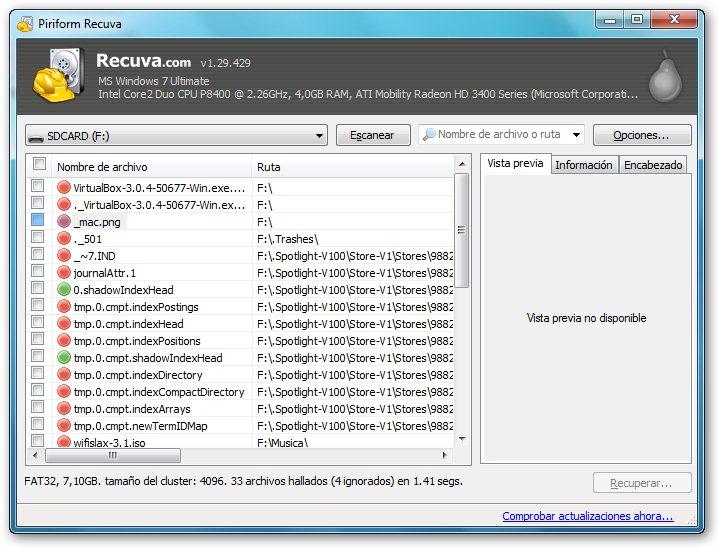Click the F:\Musica\ path cell
The width and height of the screenshot is (719, 548).
282,443
